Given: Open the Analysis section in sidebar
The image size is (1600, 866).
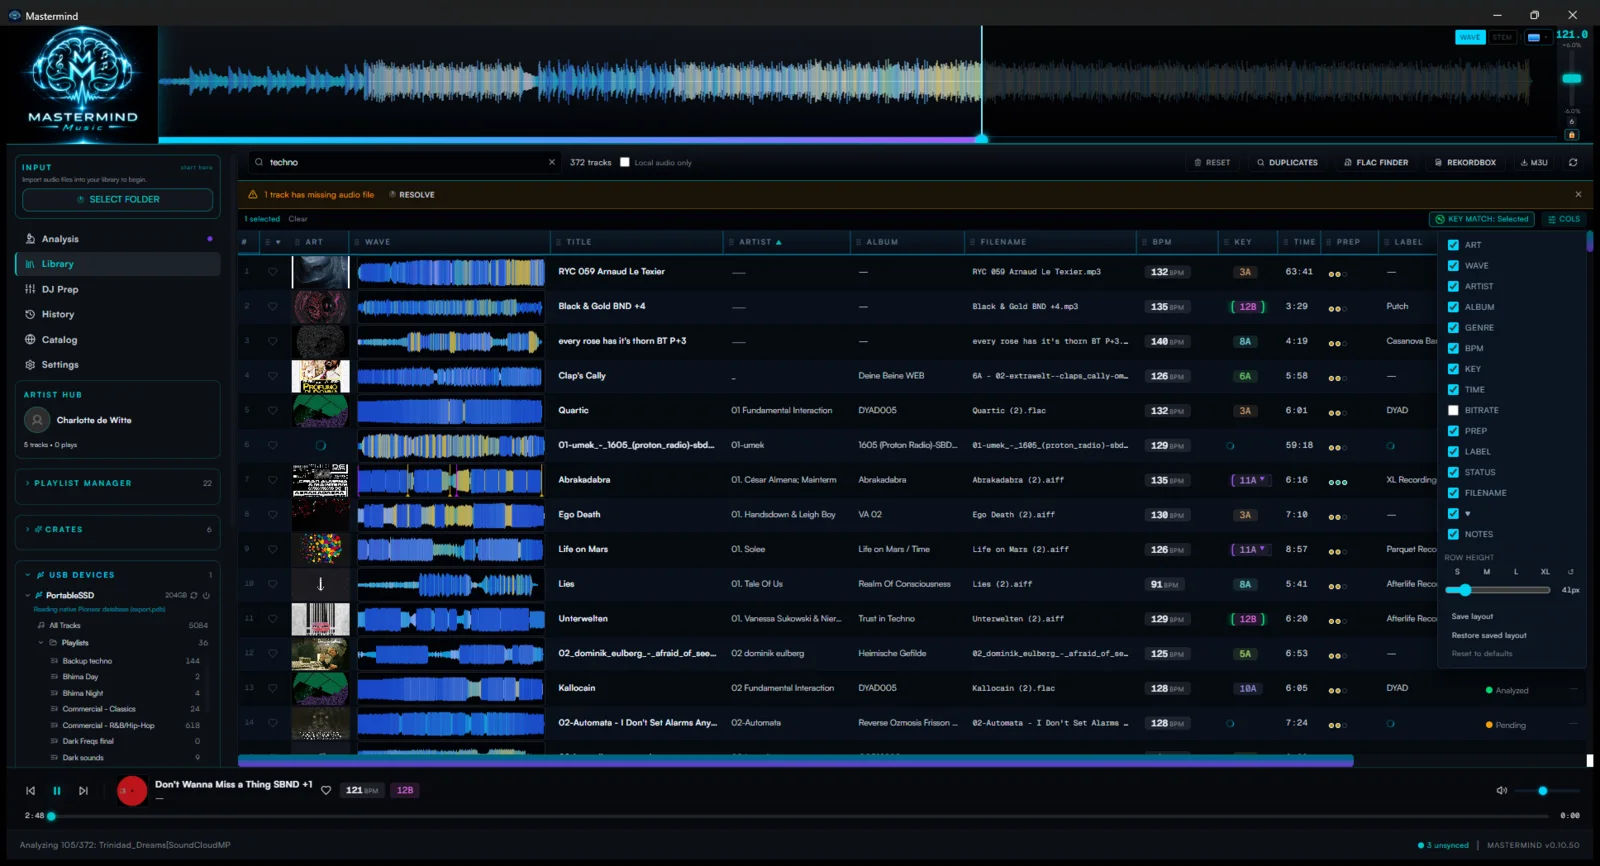Looking at the screenshot, I should 117,239.
